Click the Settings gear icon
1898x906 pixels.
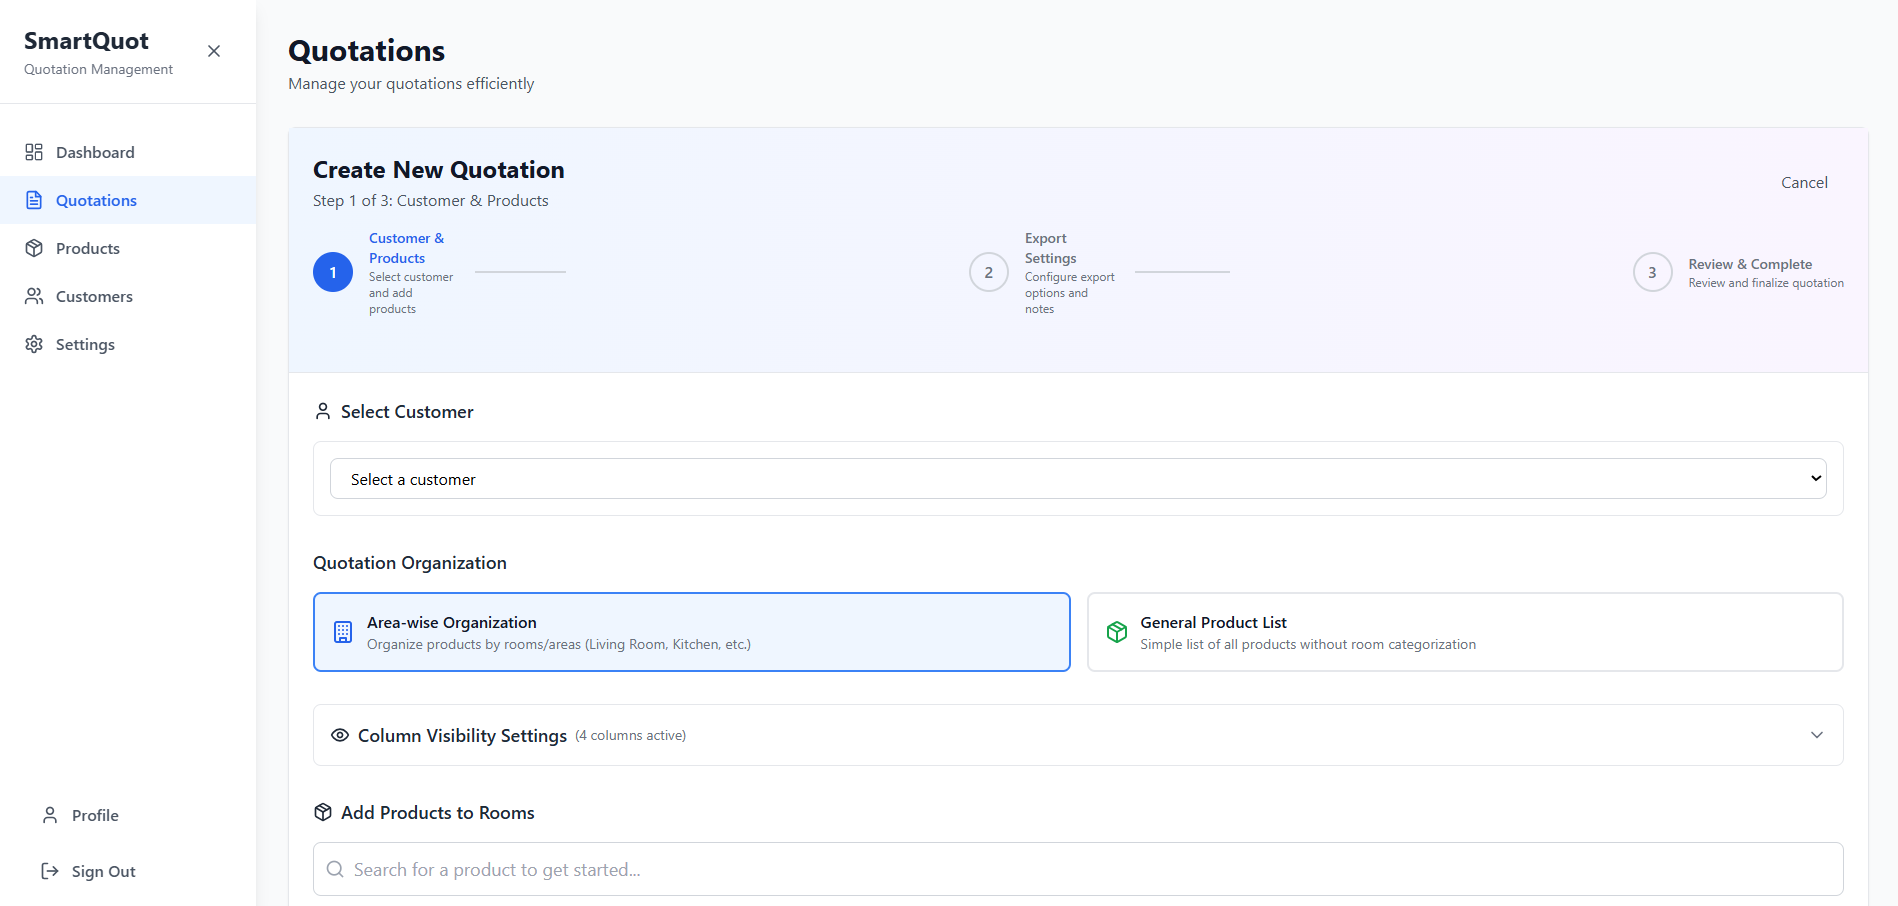[x=34, y=344]
